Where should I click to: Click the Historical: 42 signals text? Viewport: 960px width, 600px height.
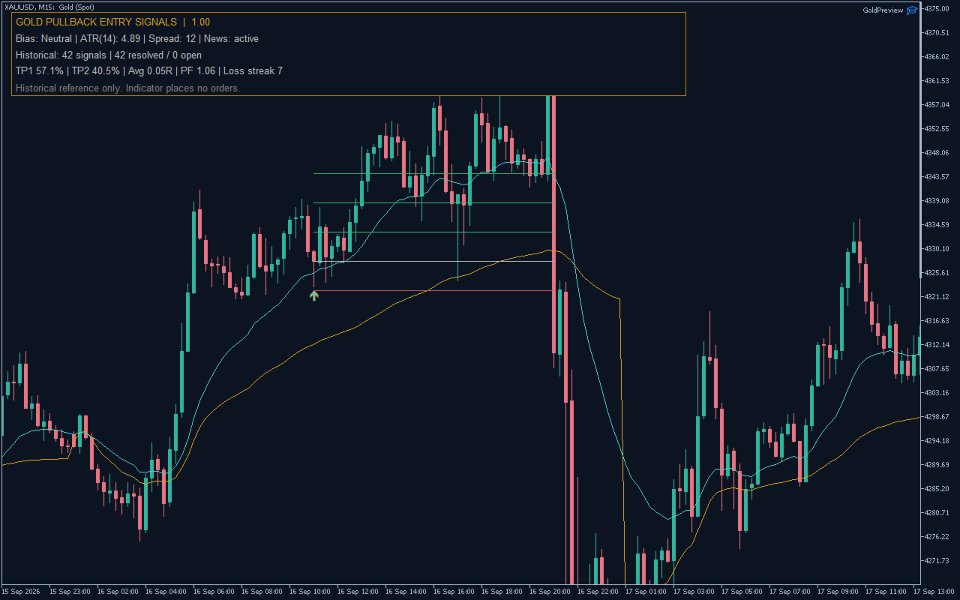click(x=61, y=55)
